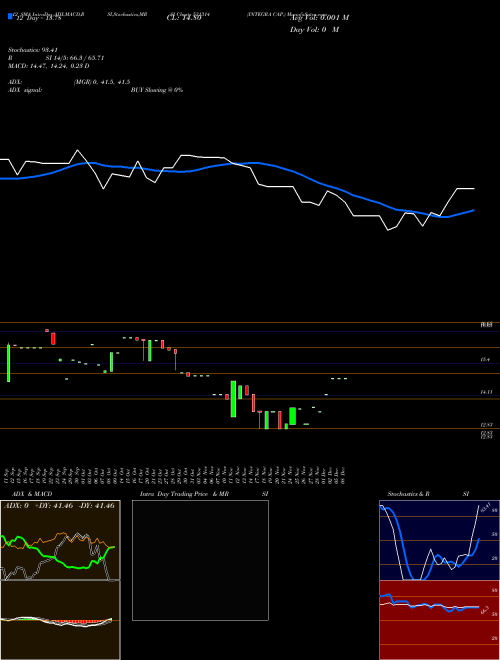Click the 'ADX: 0 +DY: 41.46 -DY: 41.46' header

coord(59,506)
